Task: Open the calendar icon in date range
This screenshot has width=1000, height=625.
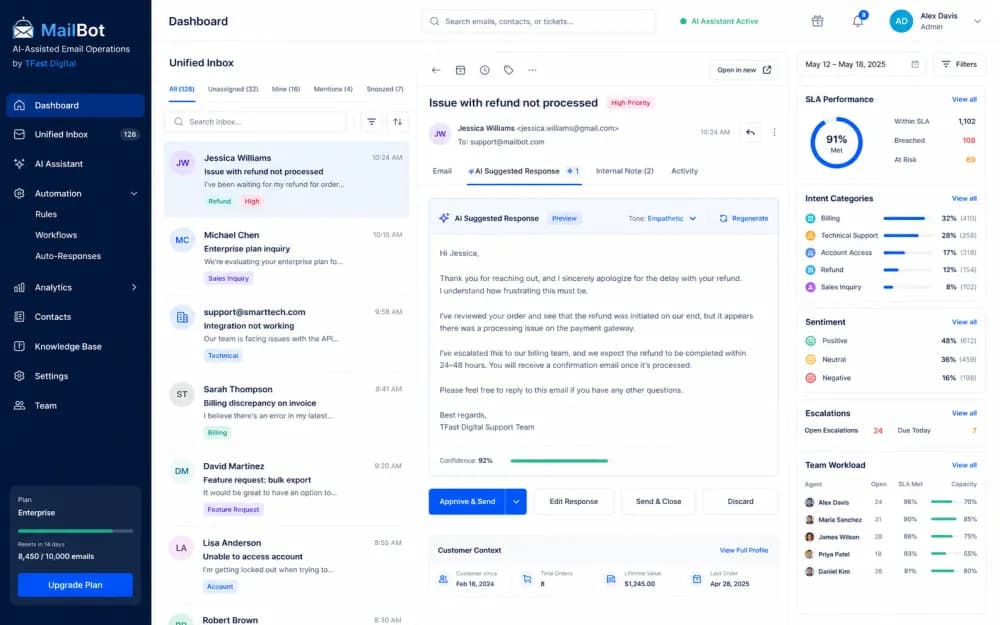Action: (915, 64)
